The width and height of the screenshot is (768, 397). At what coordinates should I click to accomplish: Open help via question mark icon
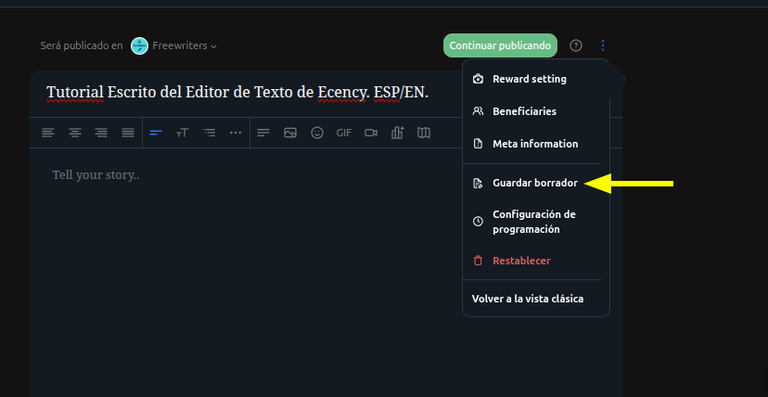pos(576,46)
